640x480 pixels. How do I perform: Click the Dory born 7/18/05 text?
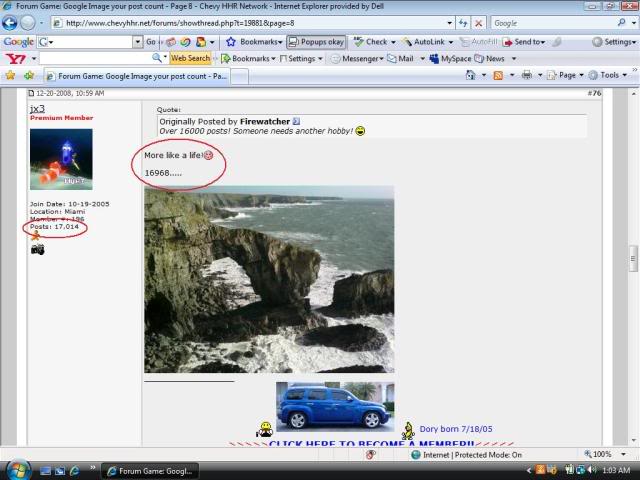(x=456, y=429)
